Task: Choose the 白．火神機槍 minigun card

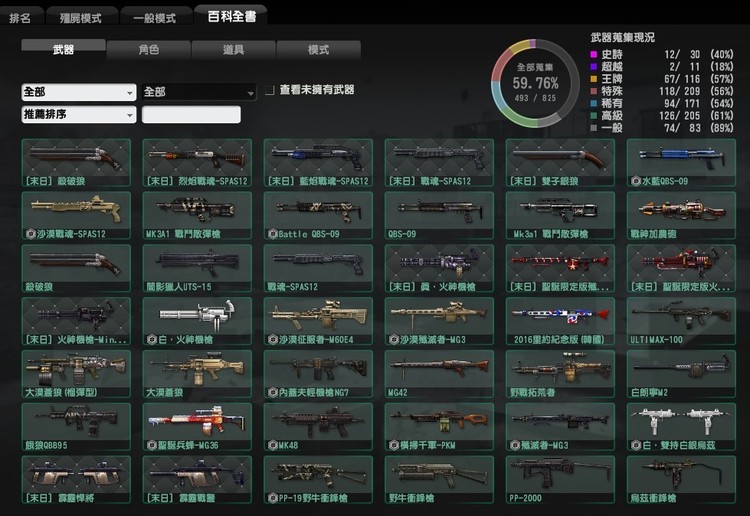Action: [x=197, y=321]
